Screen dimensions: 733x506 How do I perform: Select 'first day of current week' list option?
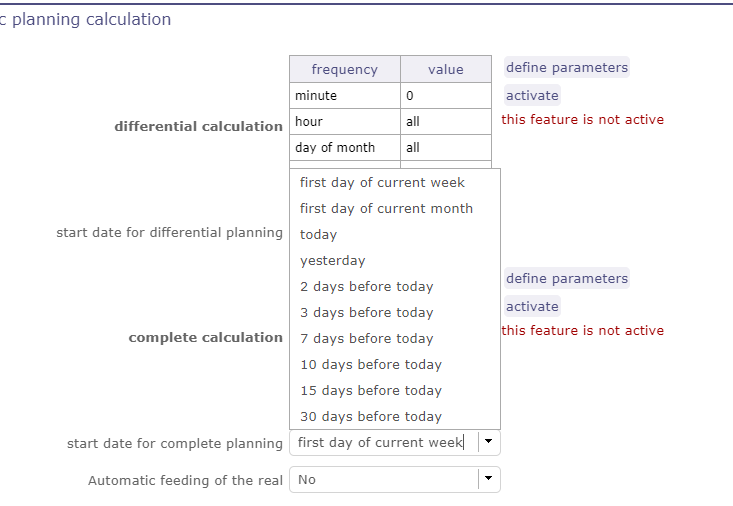(382, 183)
